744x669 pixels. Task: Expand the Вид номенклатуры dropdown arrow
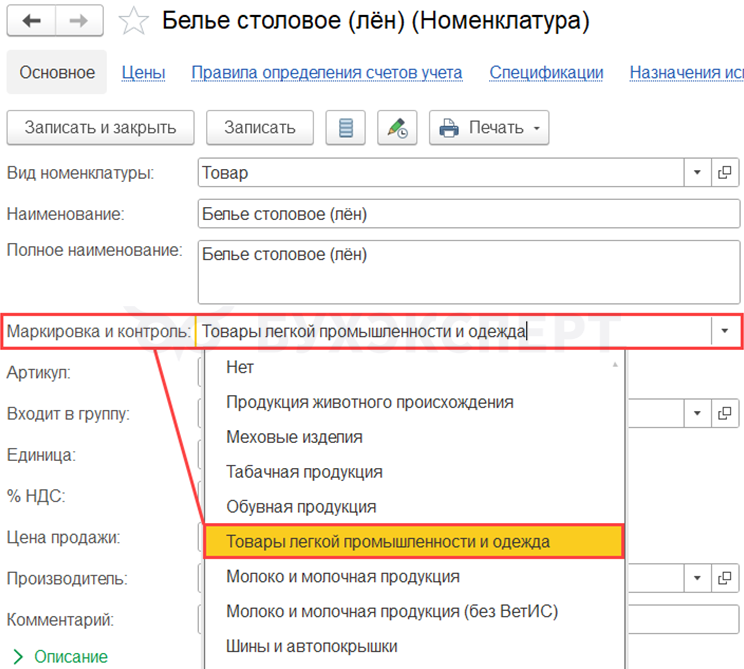(697, 173)
